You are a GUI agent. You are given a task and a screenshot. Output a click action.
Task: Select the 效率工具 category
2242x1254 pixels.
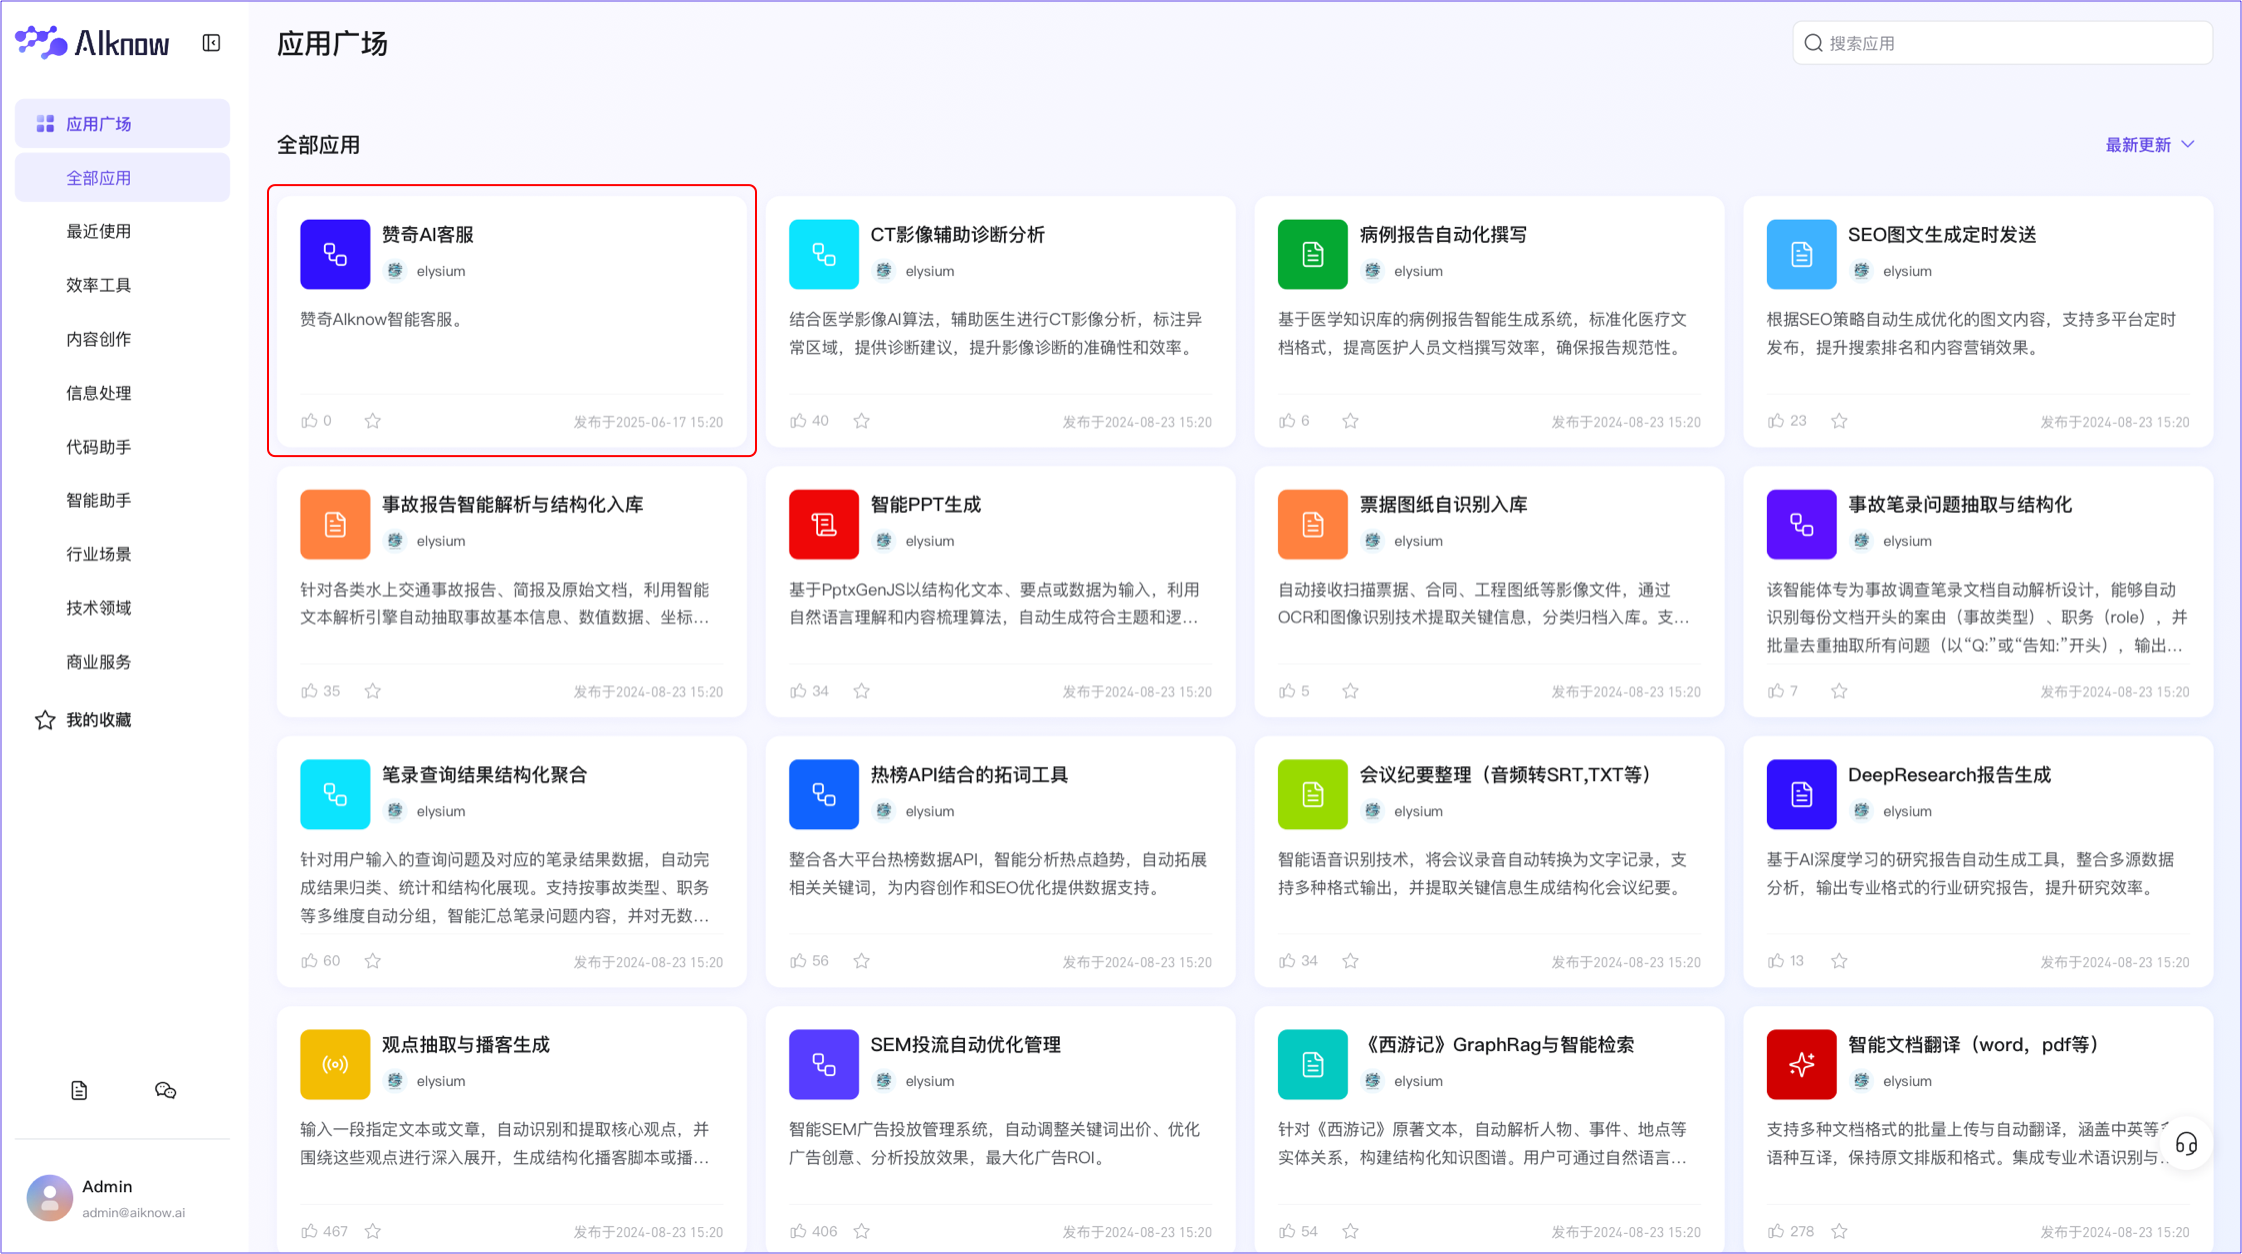coord(98,284)
